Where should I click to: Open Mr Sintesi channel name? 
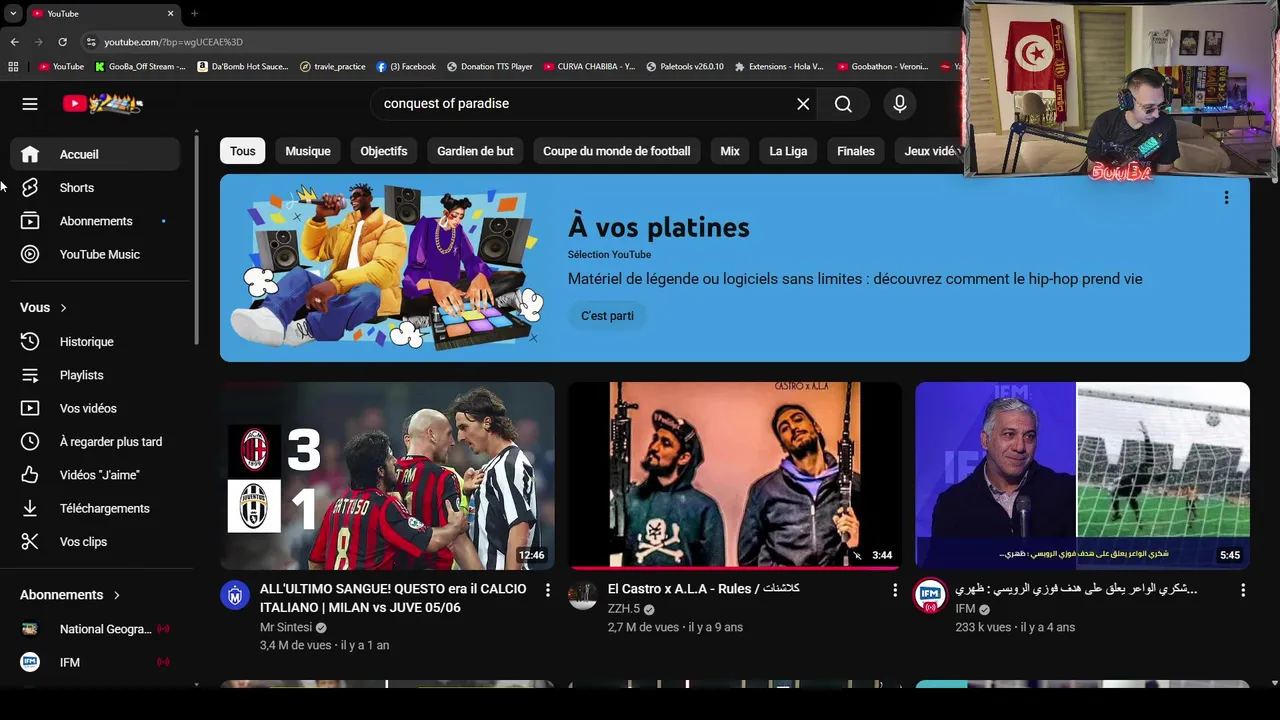click(x=286, y=628)
